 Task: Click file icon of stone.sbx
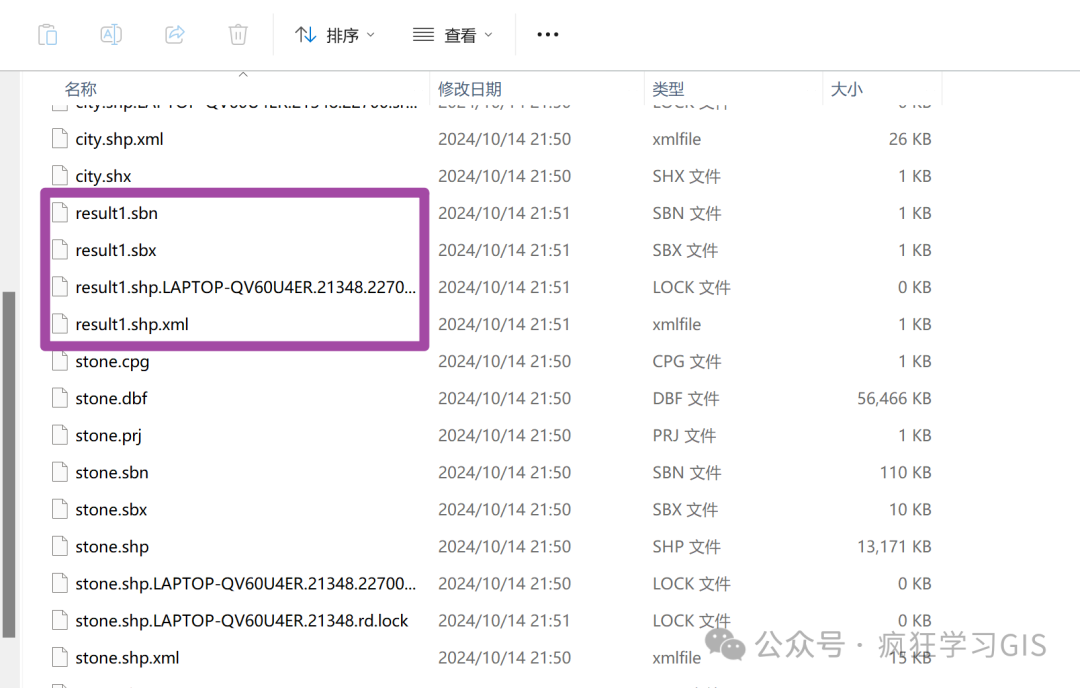pos(60,509)
